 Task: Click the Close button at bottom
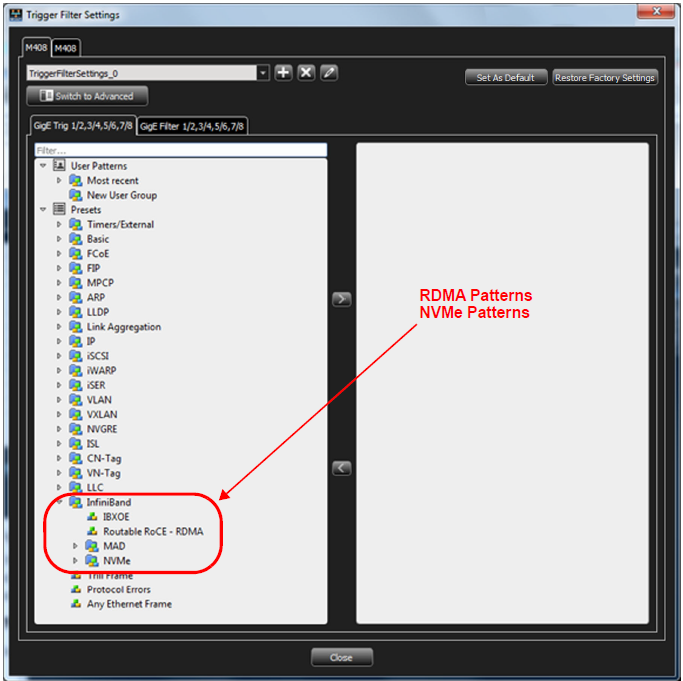coord(342,657)
